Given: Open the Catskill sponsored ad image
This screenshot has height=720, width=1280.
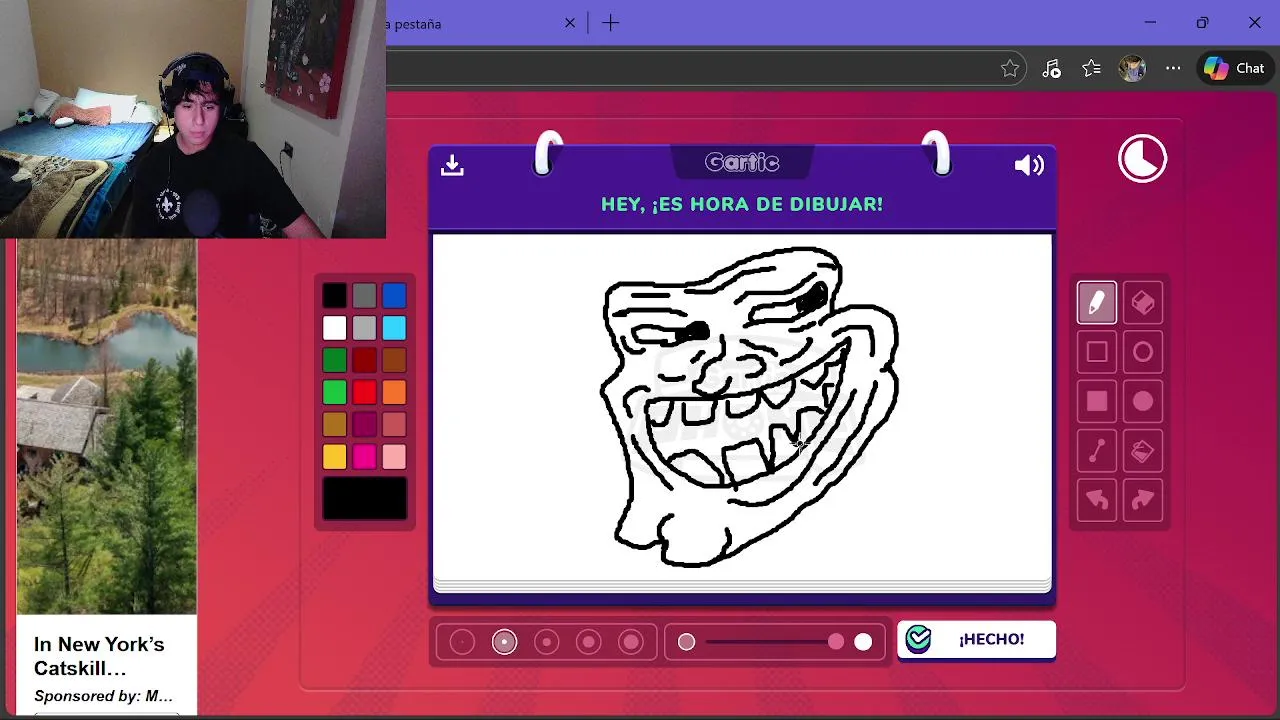Looking at the screenshot, I should 107,426.
